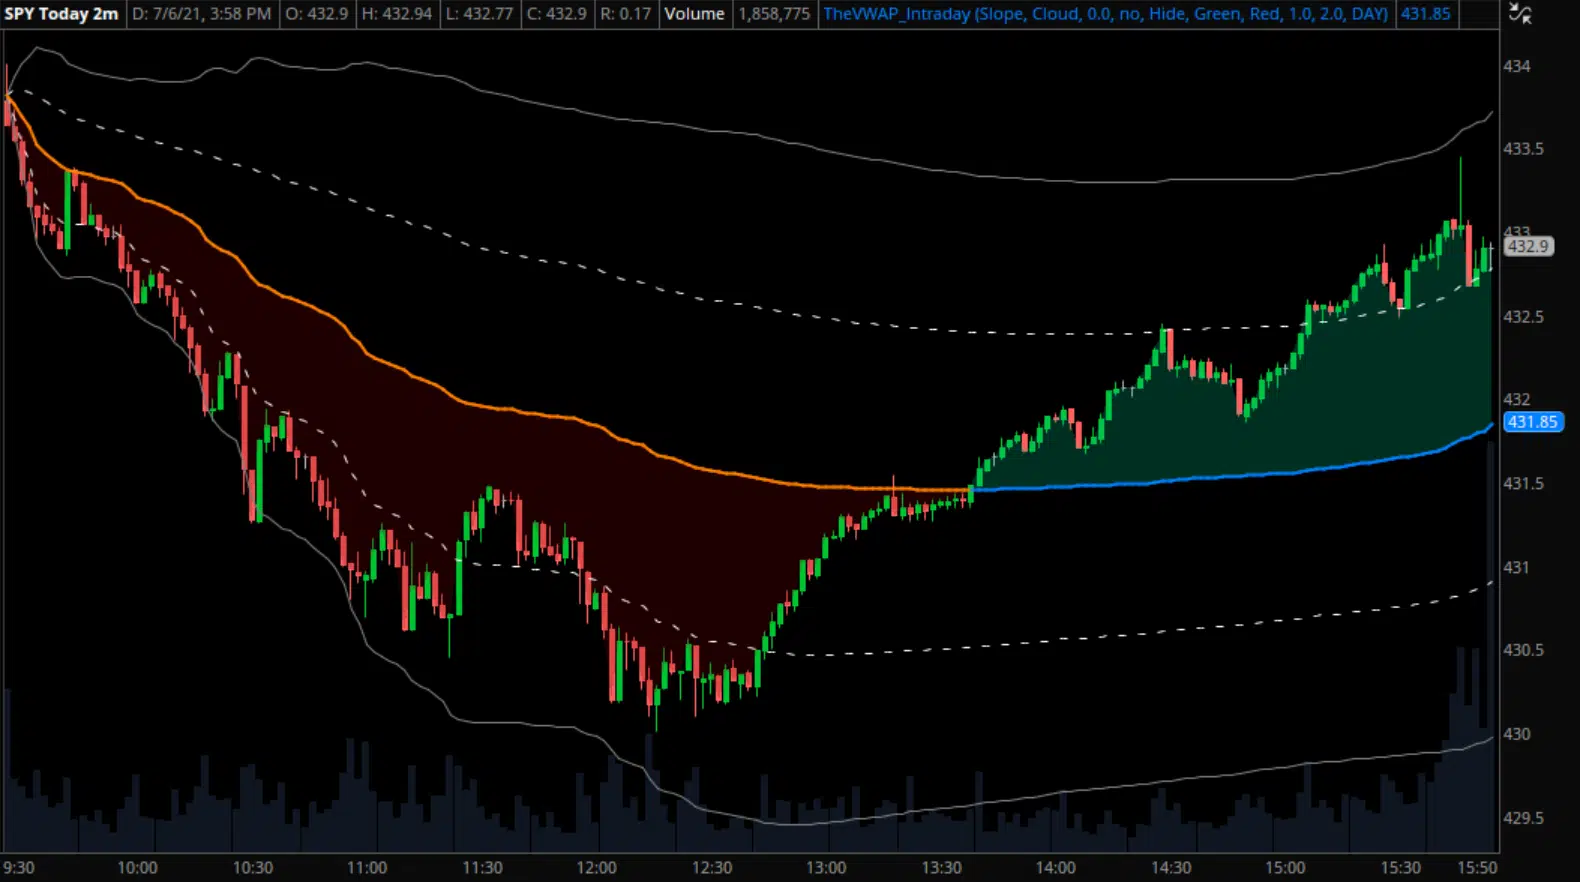Viewport: 1580px width, 882px height.
Task: Click the 9:30 time axis label
Action: (18, 868)
